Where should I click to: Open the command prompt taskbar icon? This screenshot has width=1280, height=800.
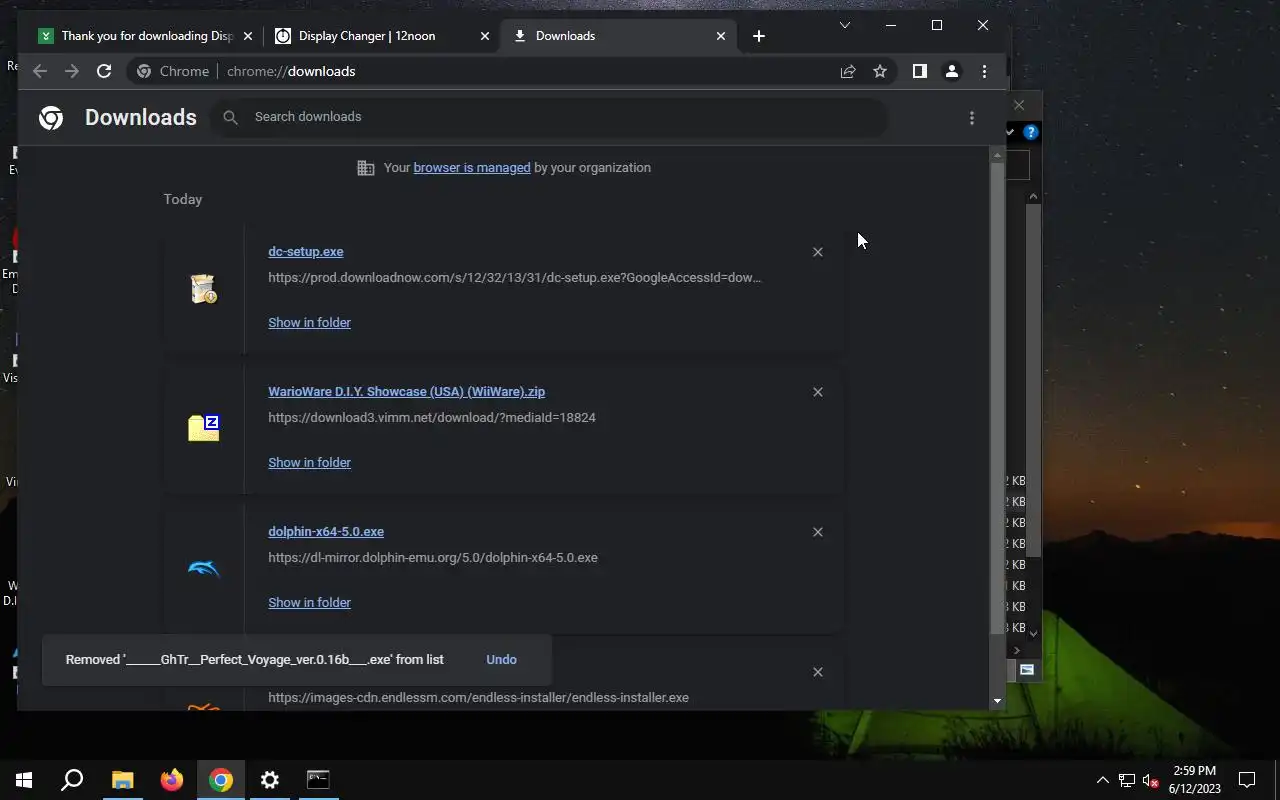pyautogui.click(x=318, y=780)
